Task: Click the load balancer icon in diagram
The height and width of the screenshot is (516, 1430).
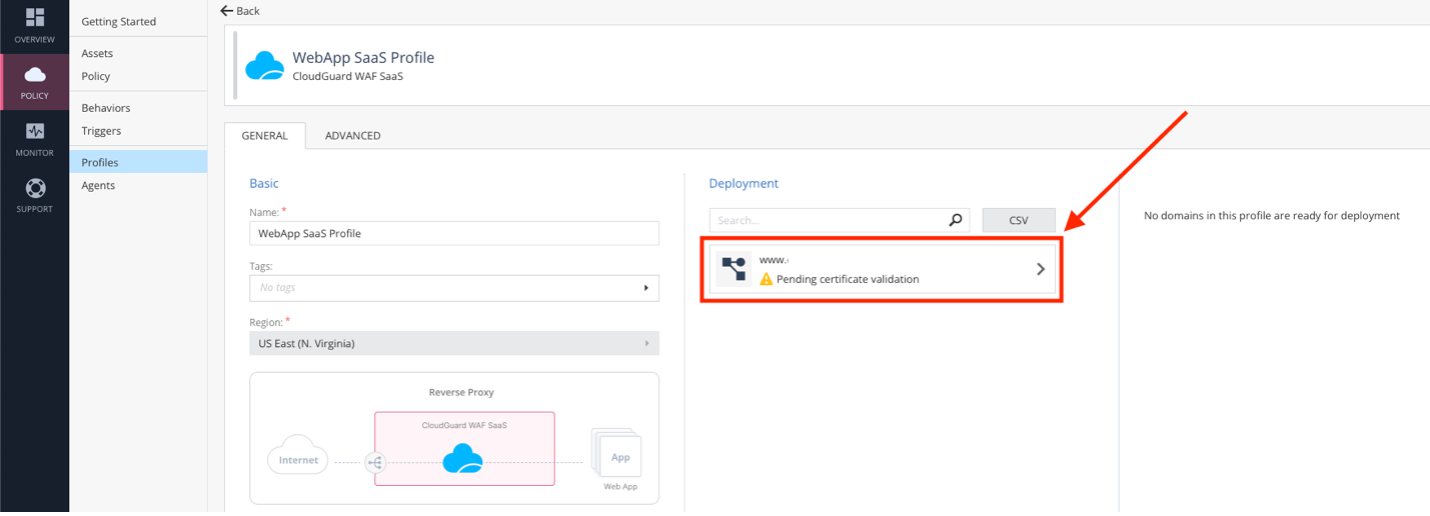Action: point(375,462)
